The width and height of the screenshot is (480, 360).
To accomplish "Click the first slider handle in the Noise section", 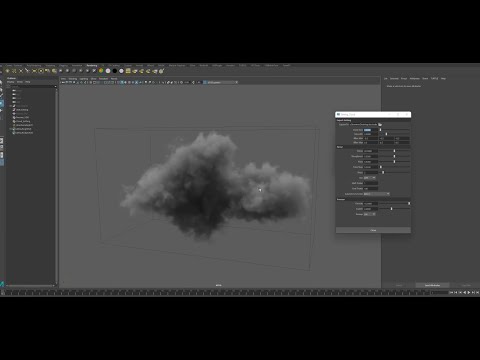I will coord(394,151).
